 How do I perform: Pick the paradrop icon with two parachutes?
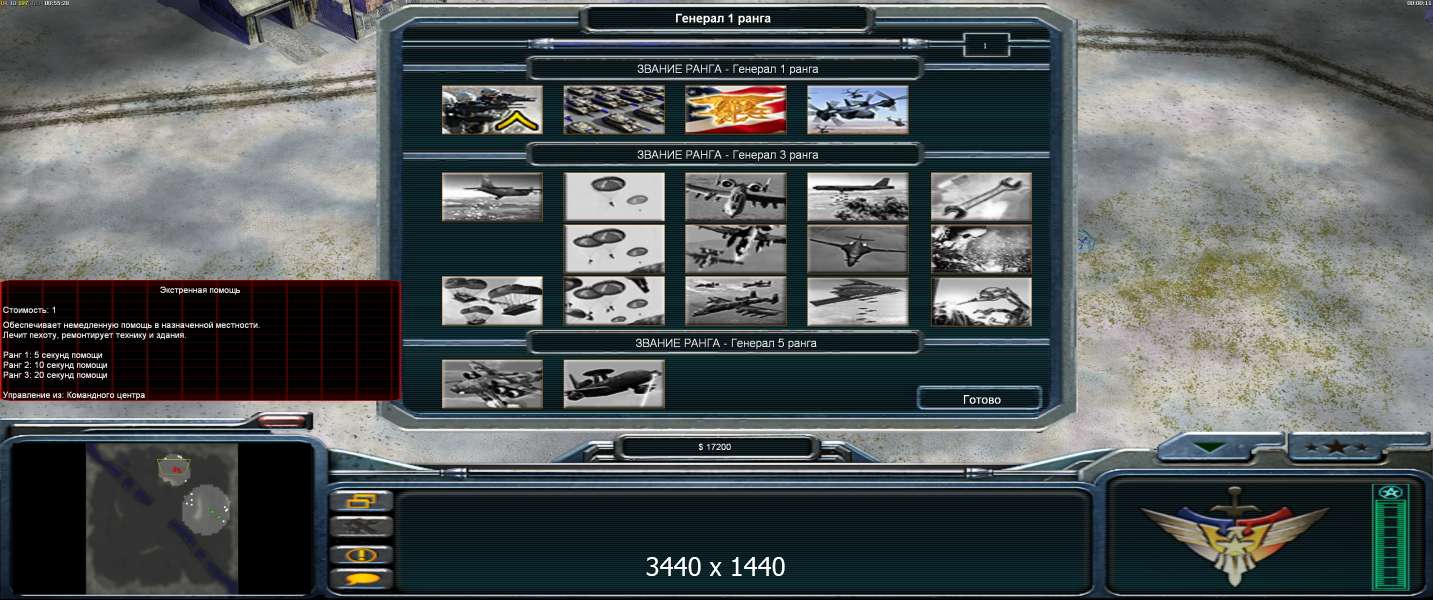[x=614, y=197]
